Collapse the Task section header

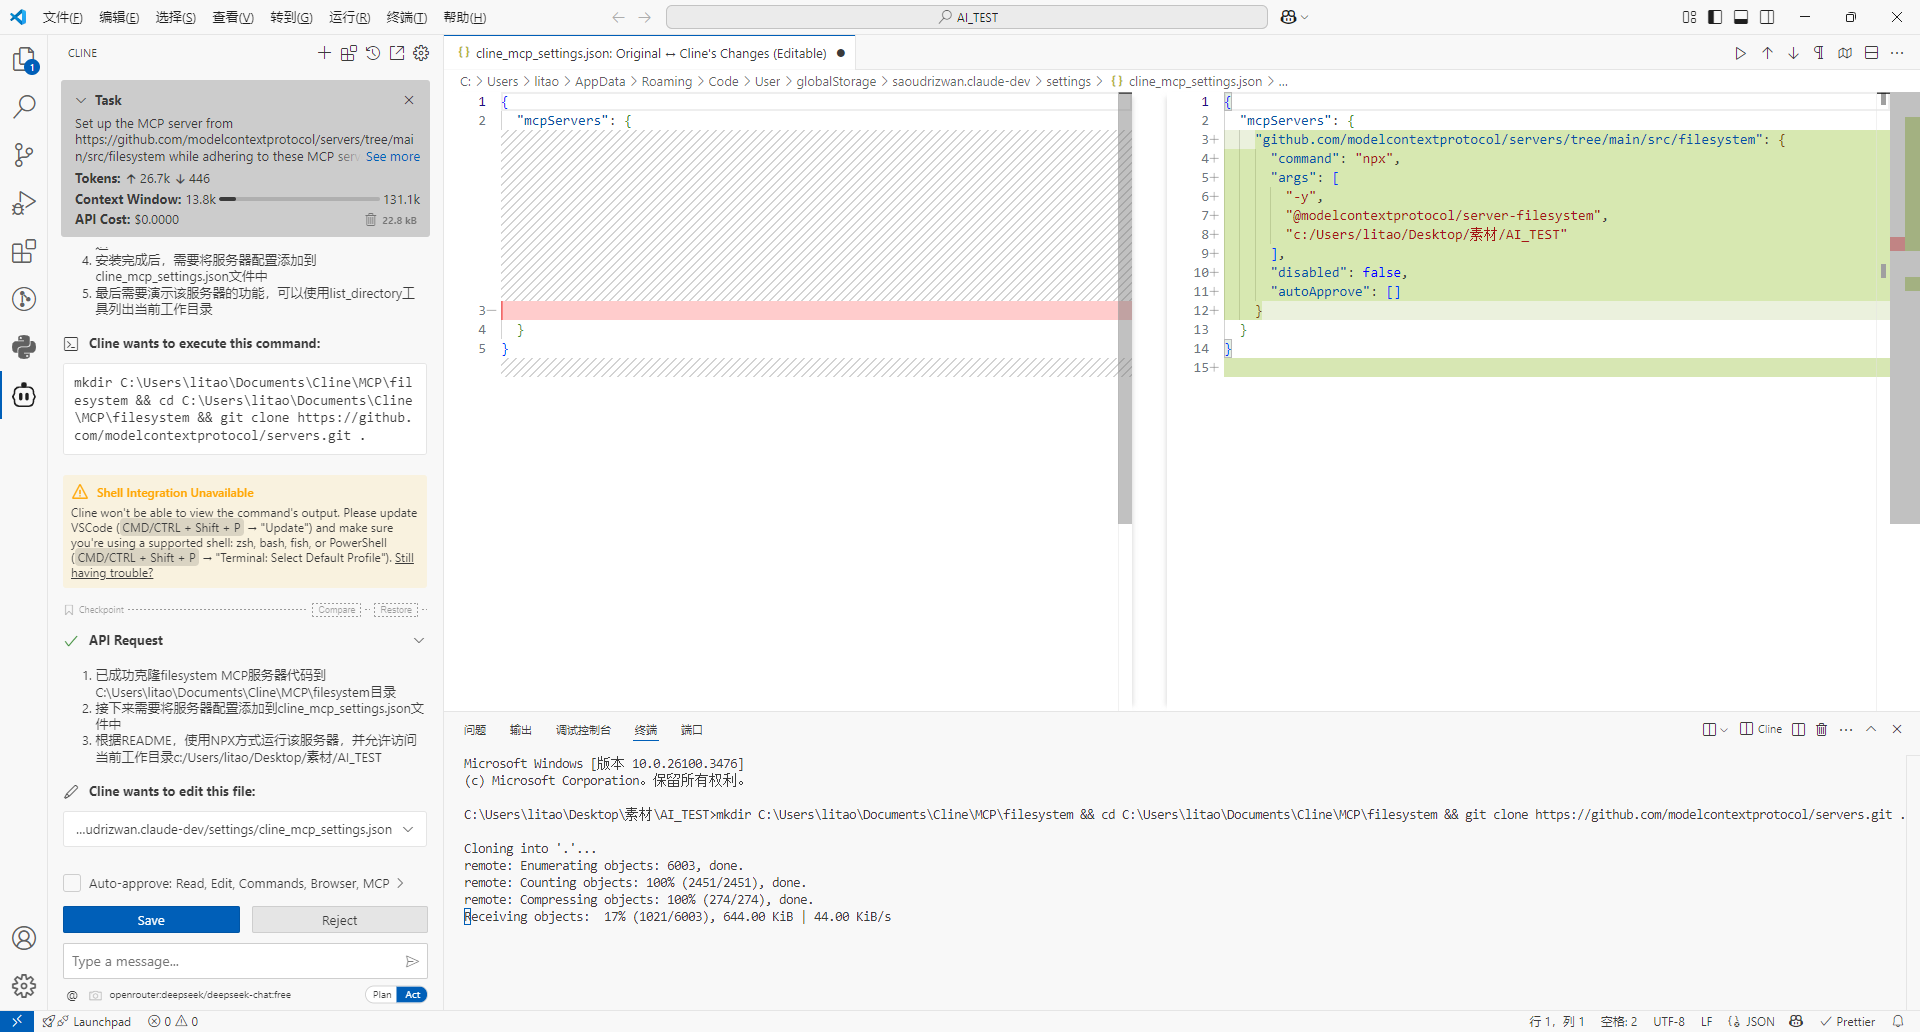pos(81,100)
